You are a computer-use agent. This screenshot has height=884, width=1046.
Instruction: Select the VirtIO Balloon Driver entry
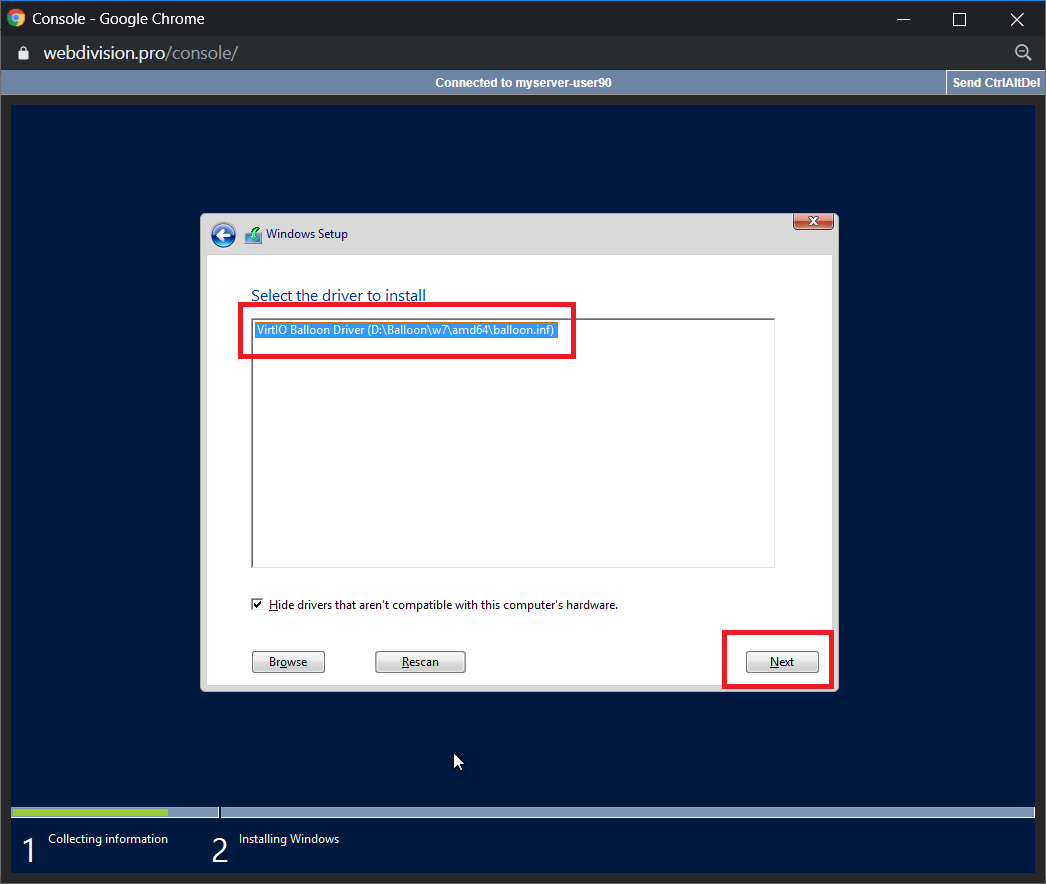coord(405,330)
